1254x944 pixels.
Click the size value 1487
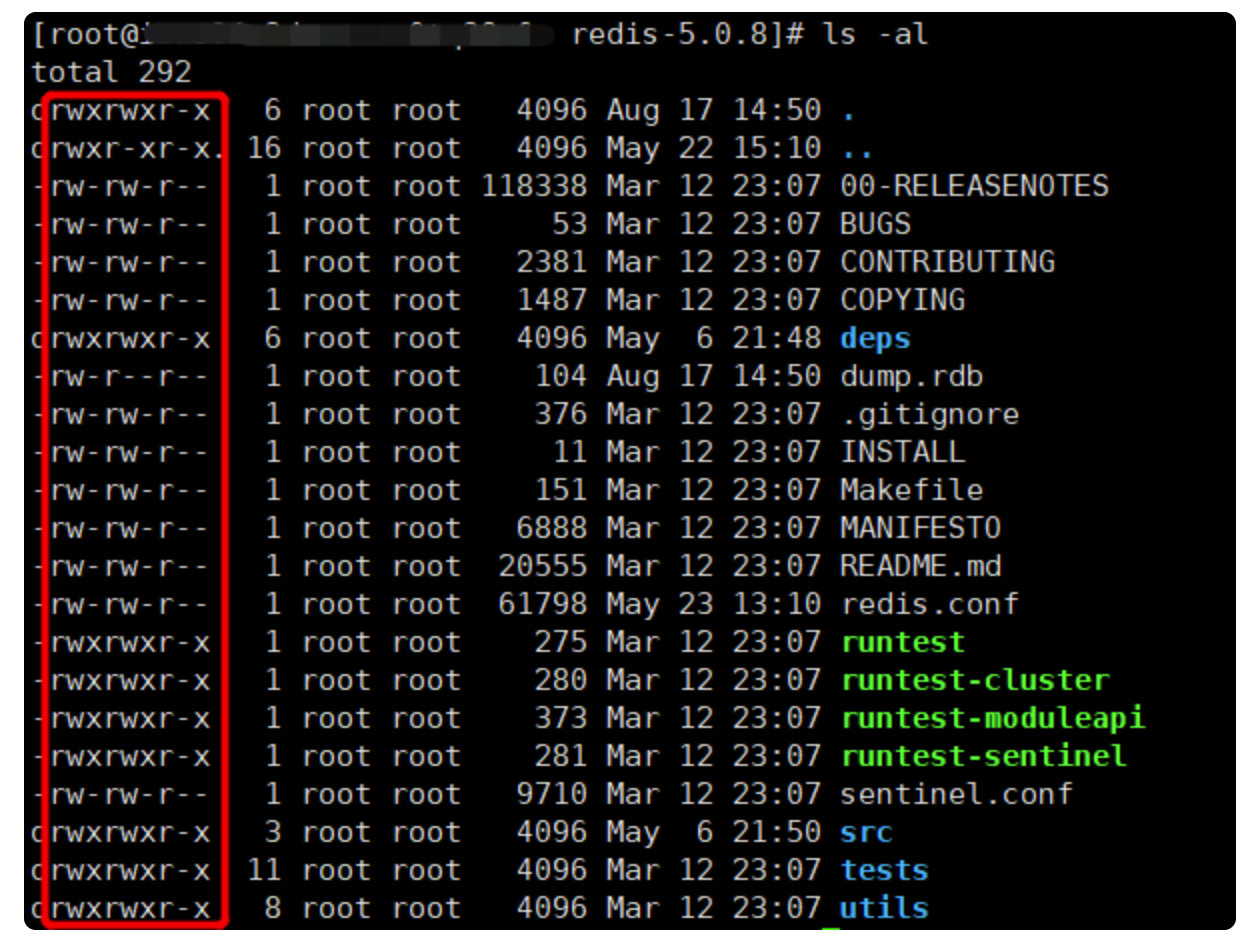point(552,300)
